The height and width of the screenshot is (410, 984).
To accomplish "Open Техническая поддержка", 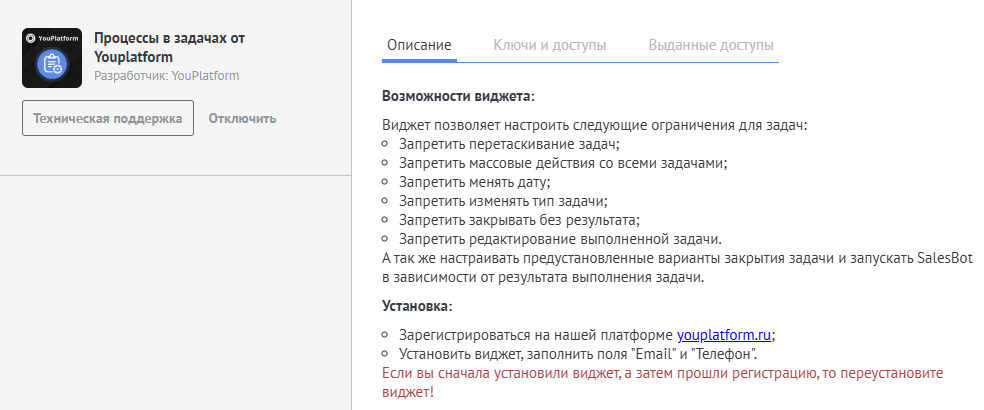I will (108, 118).
